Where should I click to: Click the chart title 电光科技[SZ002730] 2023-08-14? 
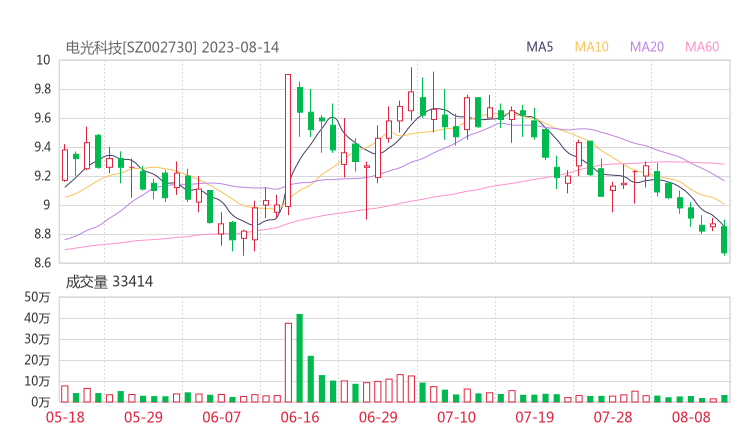[x=172, y=48]
